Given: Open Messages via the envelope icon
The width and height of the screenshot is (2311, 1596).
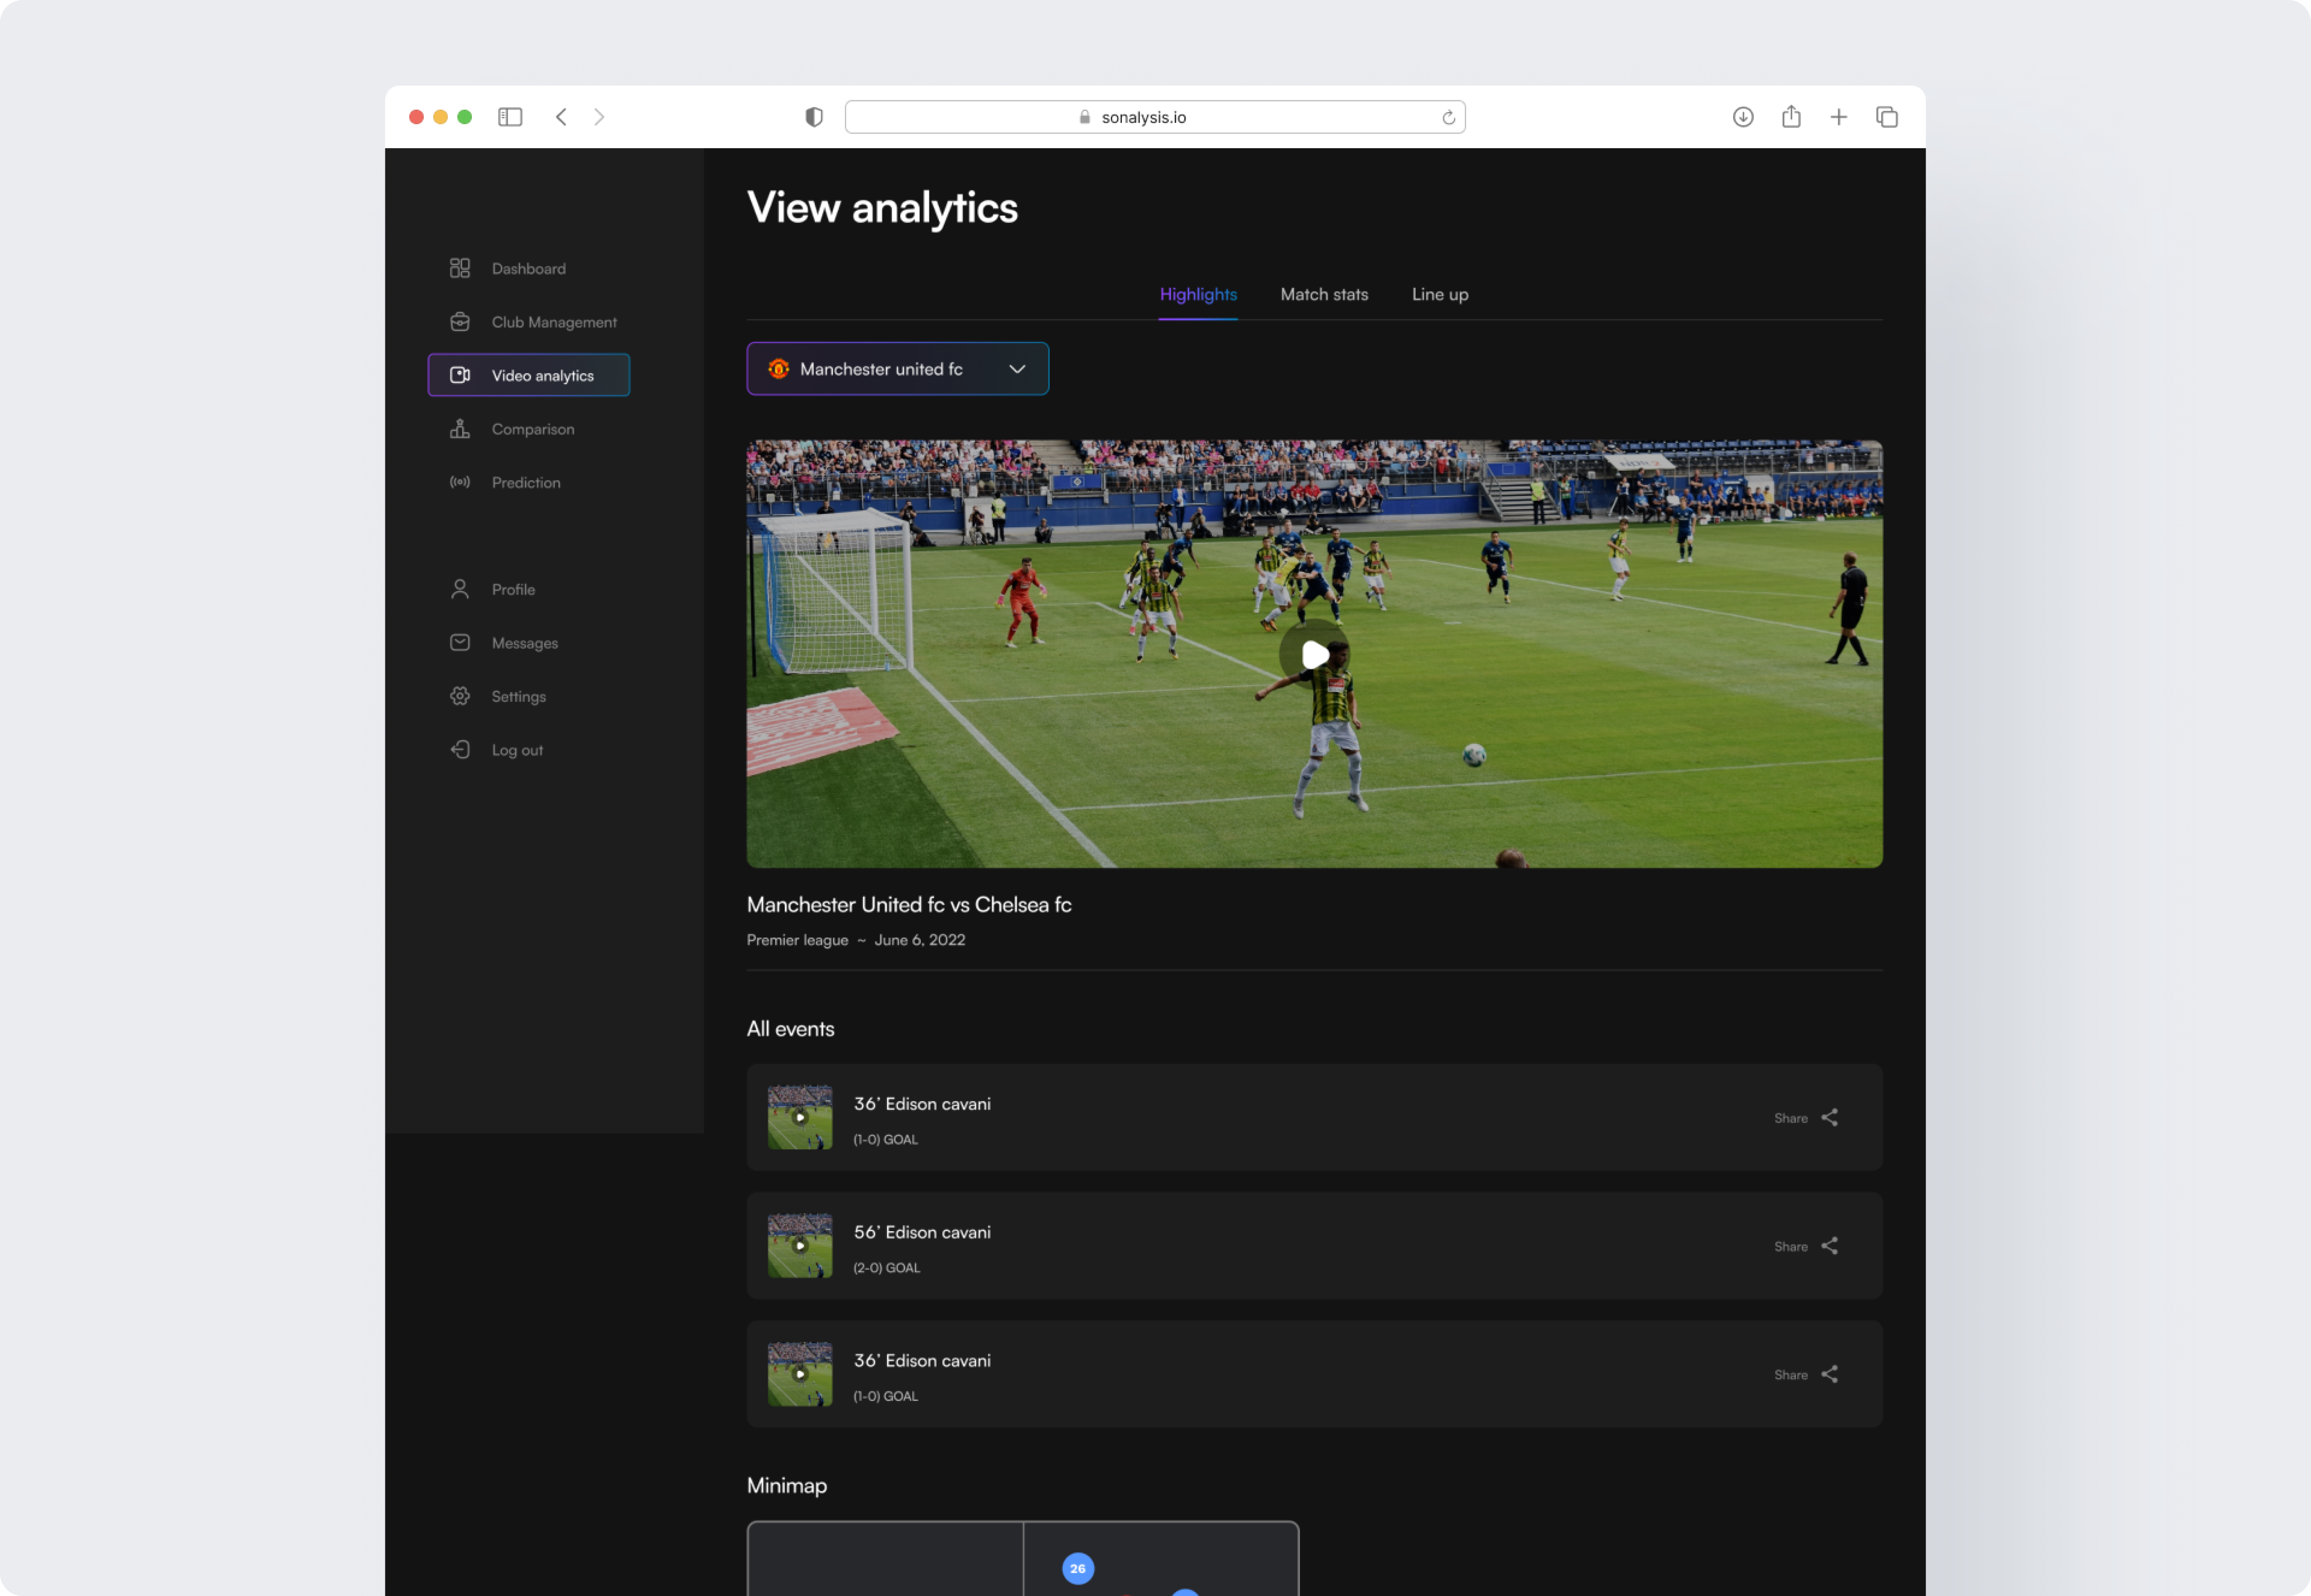Looking at the screenshot, I should point(459,642).
